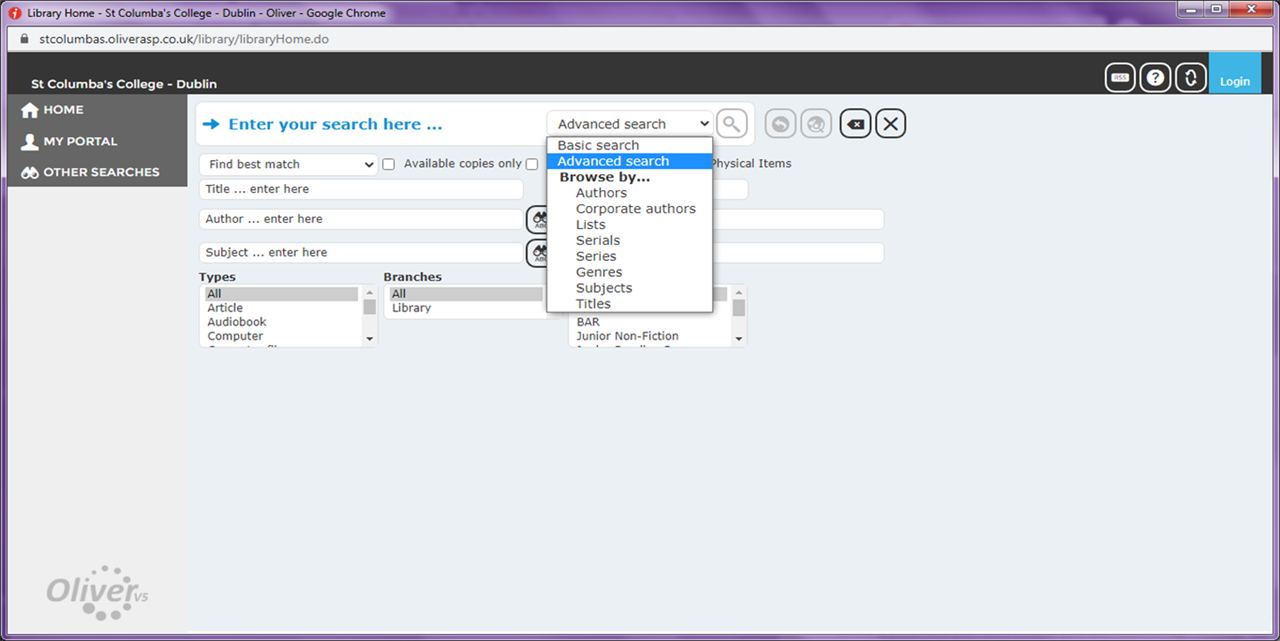The width and height of the screenshot is (1280, 641).
Task: Open the help question mark icon
Action: pyautogui.click(x=1155, y=78)
